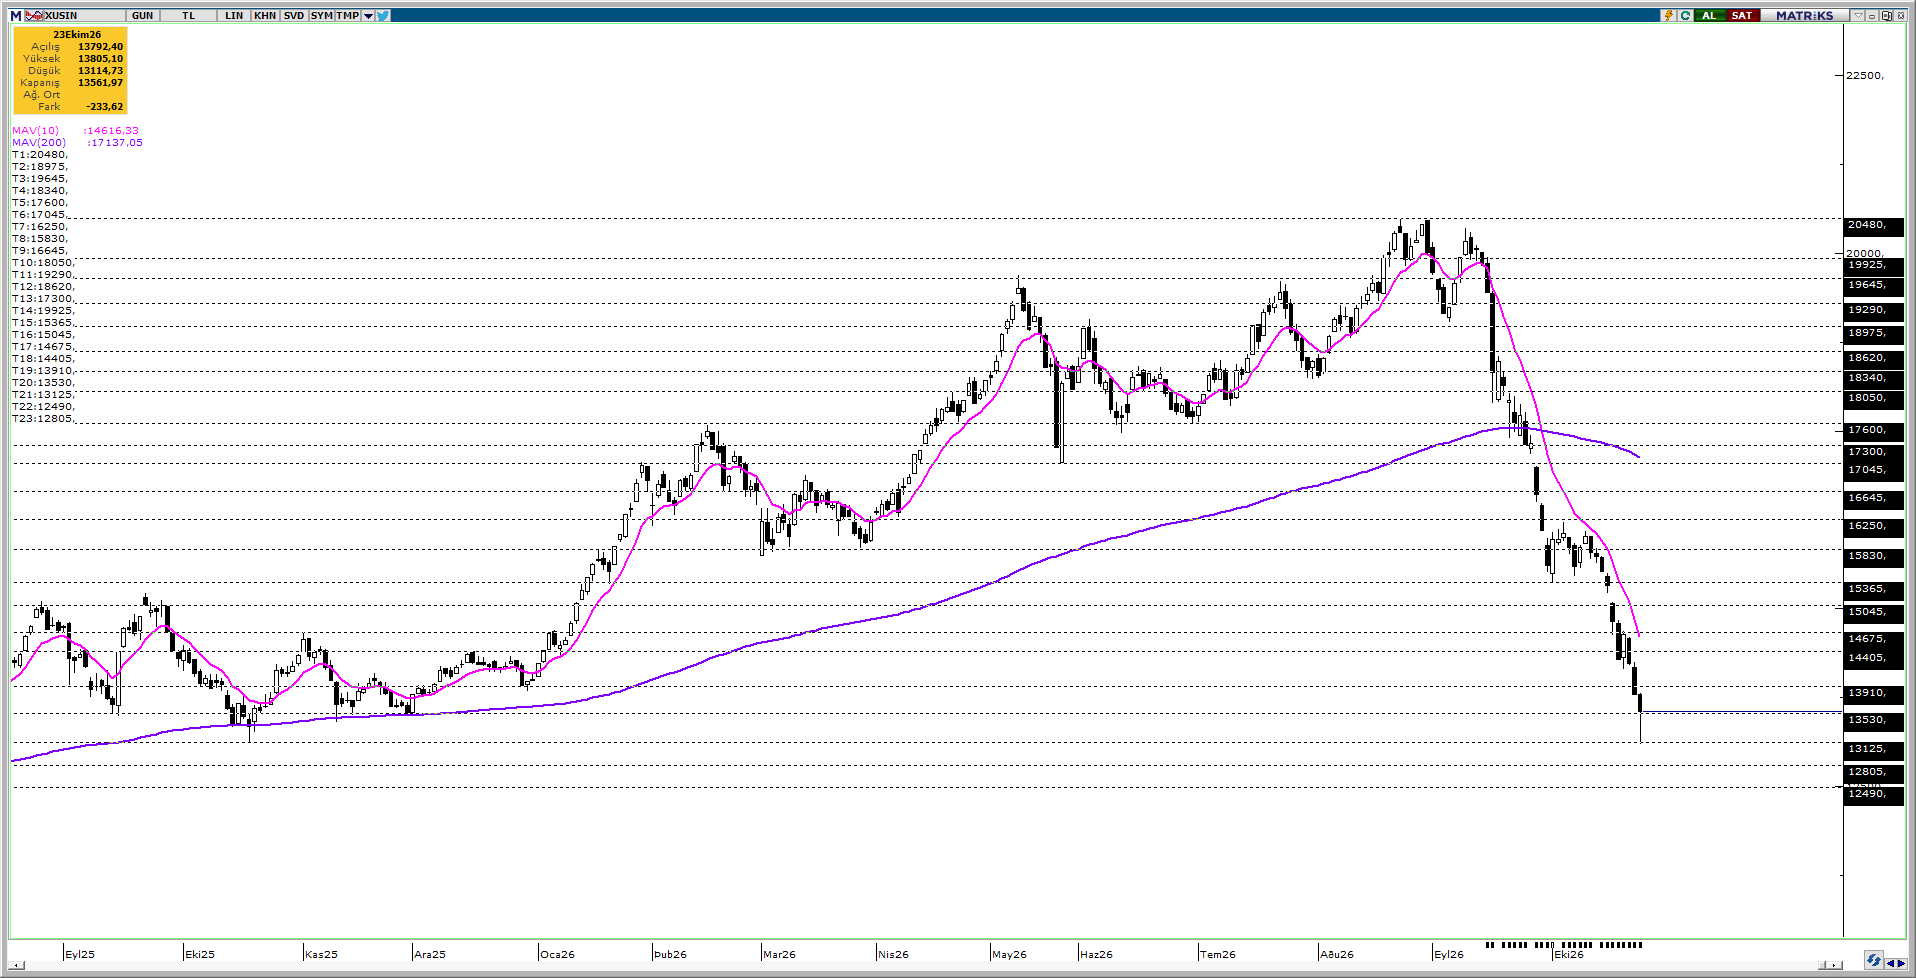Open the TMP template button
This screenshot has width=1916, height=978.
click(x=348, y=15)
